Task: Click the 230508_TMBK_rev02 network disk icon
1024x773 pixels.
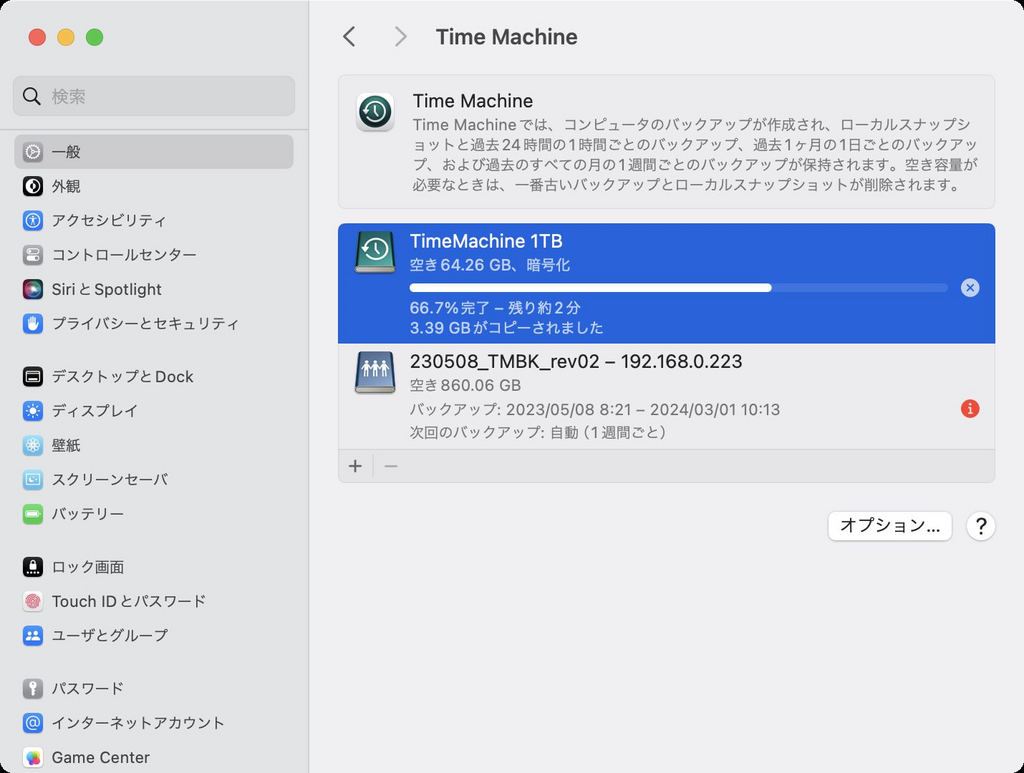Action: [375, 372]
